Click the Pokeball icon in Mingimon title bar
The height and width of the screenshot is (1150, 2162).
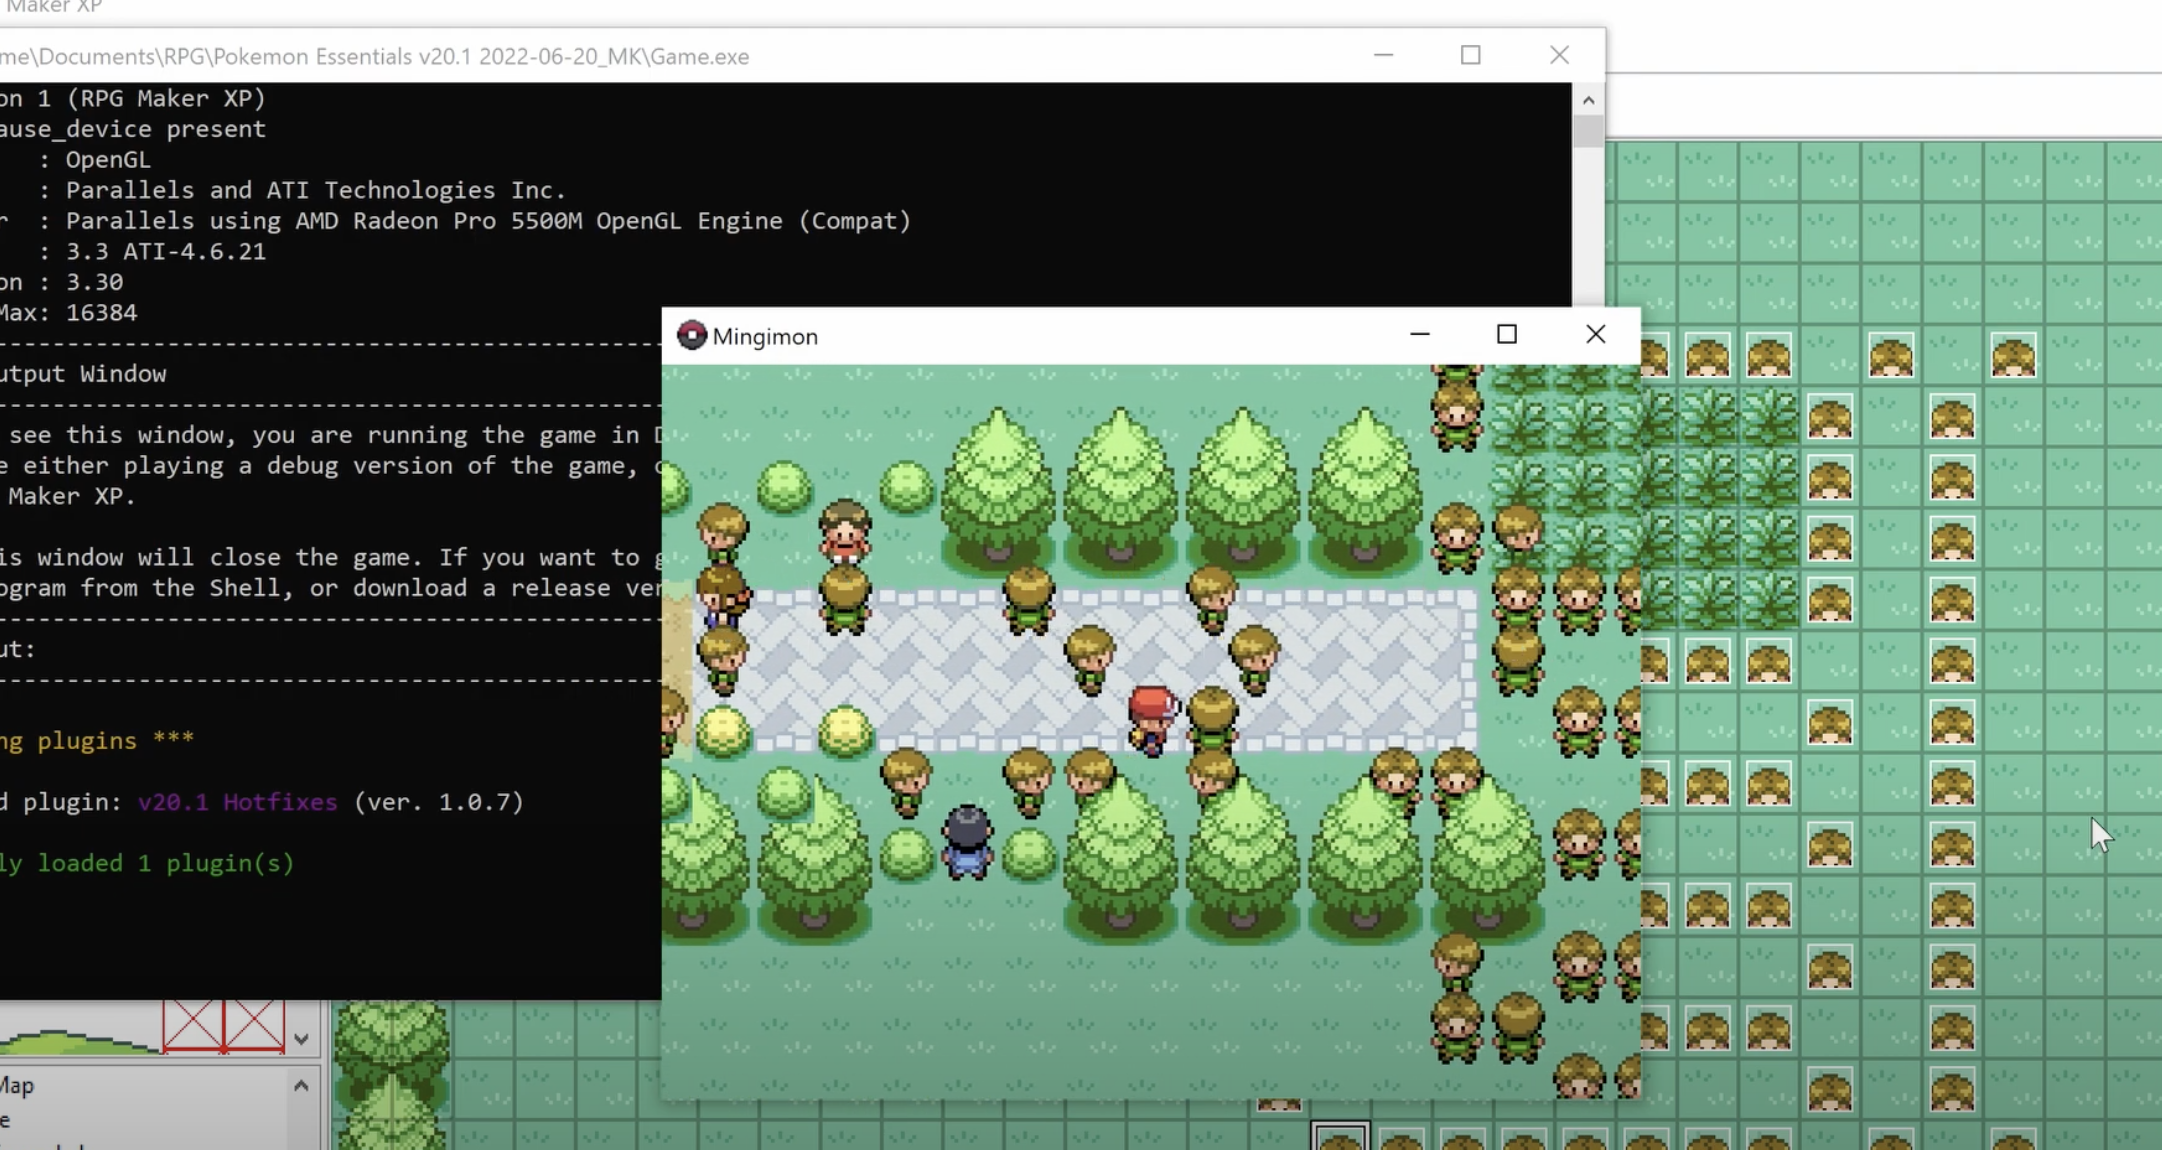[691, 335]
